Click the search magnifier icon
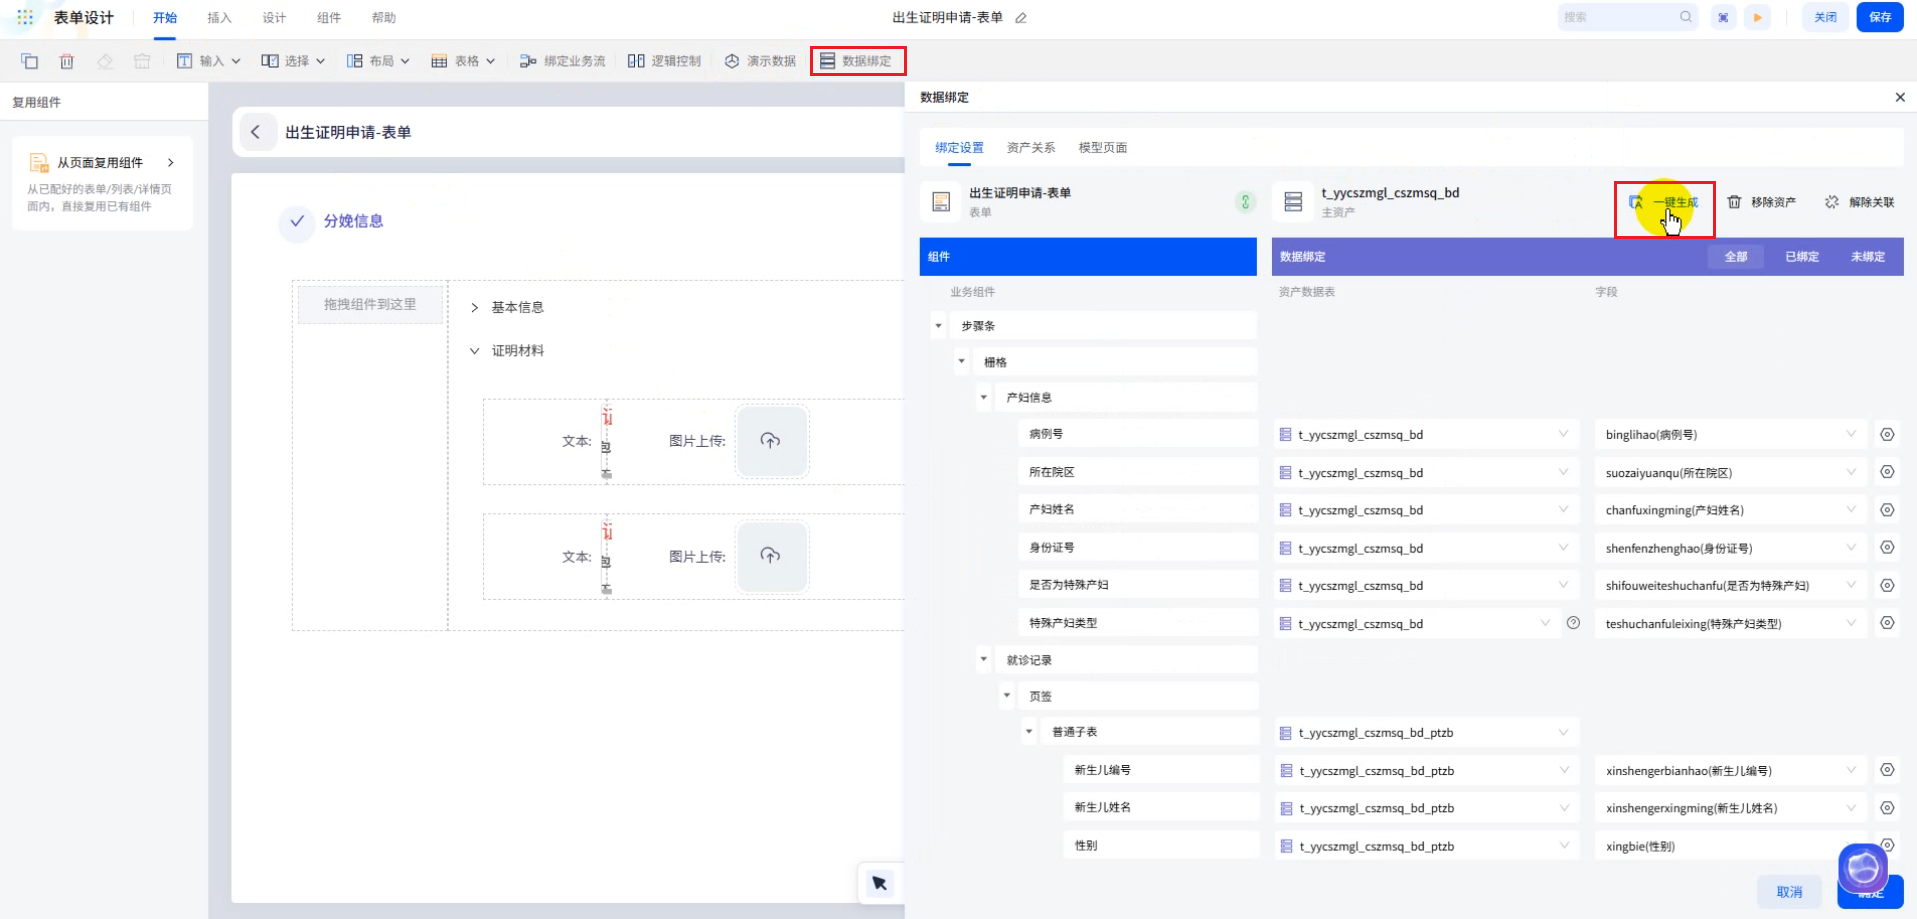The width and height of the screenshot is (1917, 919). pos(1686,17)
